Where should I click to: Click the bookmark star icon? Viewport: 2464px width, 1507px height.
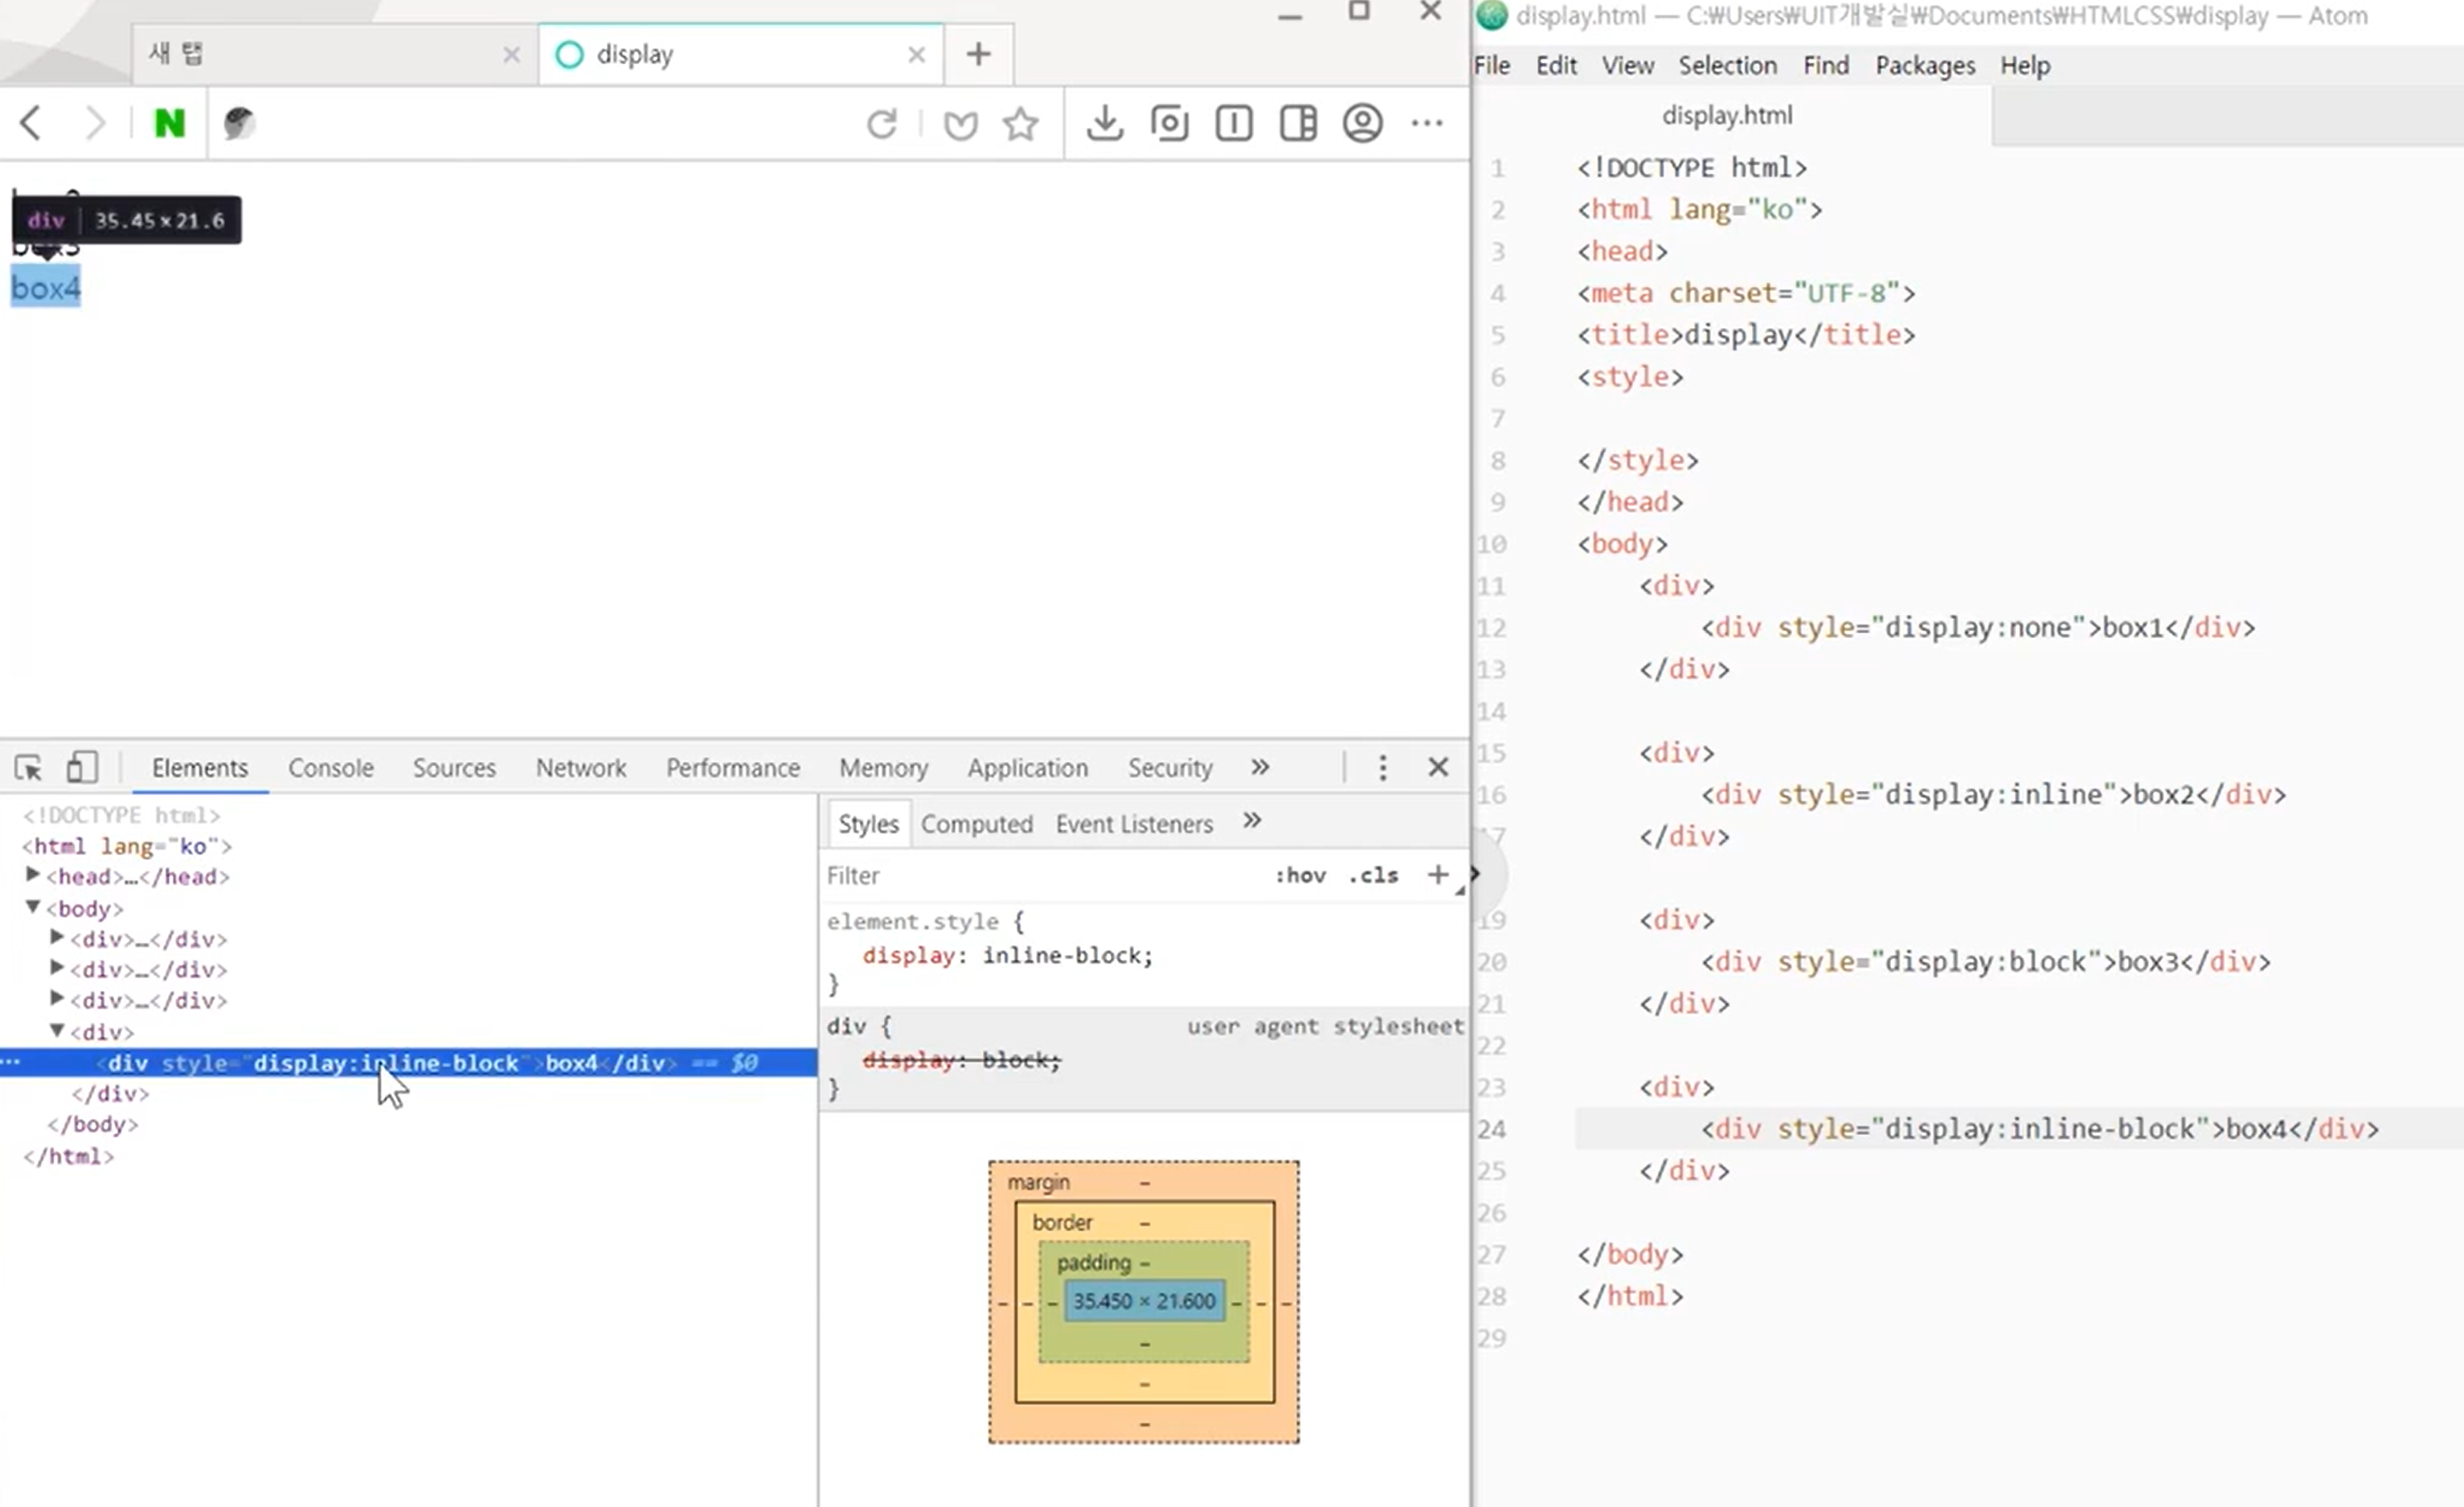click(x=1020, y=124)
